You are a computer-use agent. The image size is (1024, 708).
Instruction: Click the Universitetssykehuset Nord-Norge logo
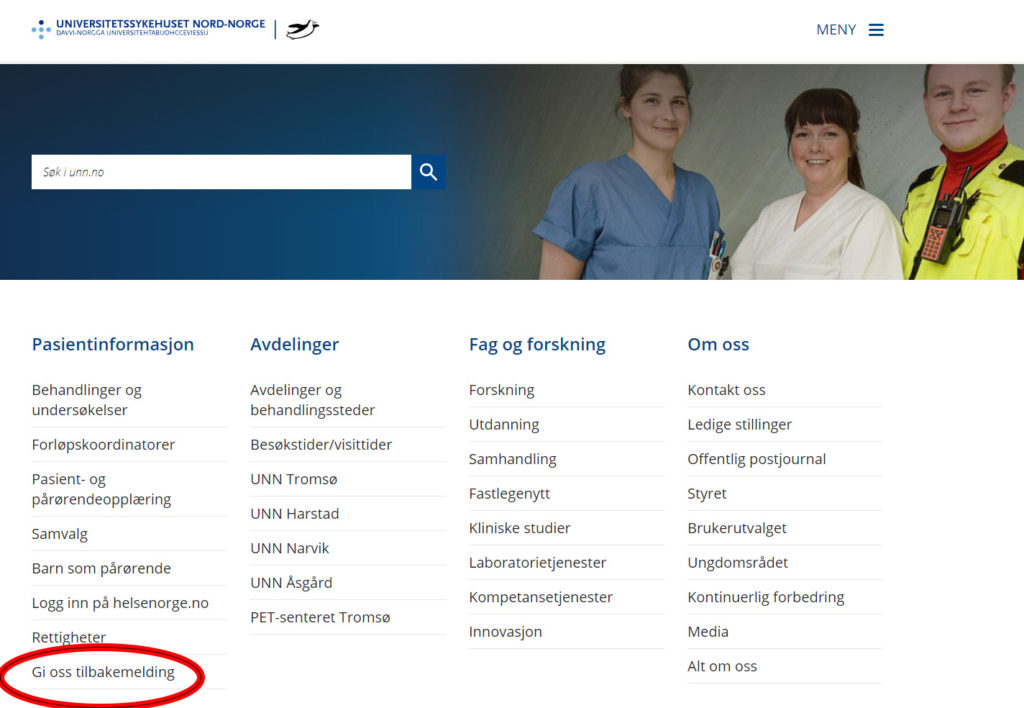[x=148, y=28]
